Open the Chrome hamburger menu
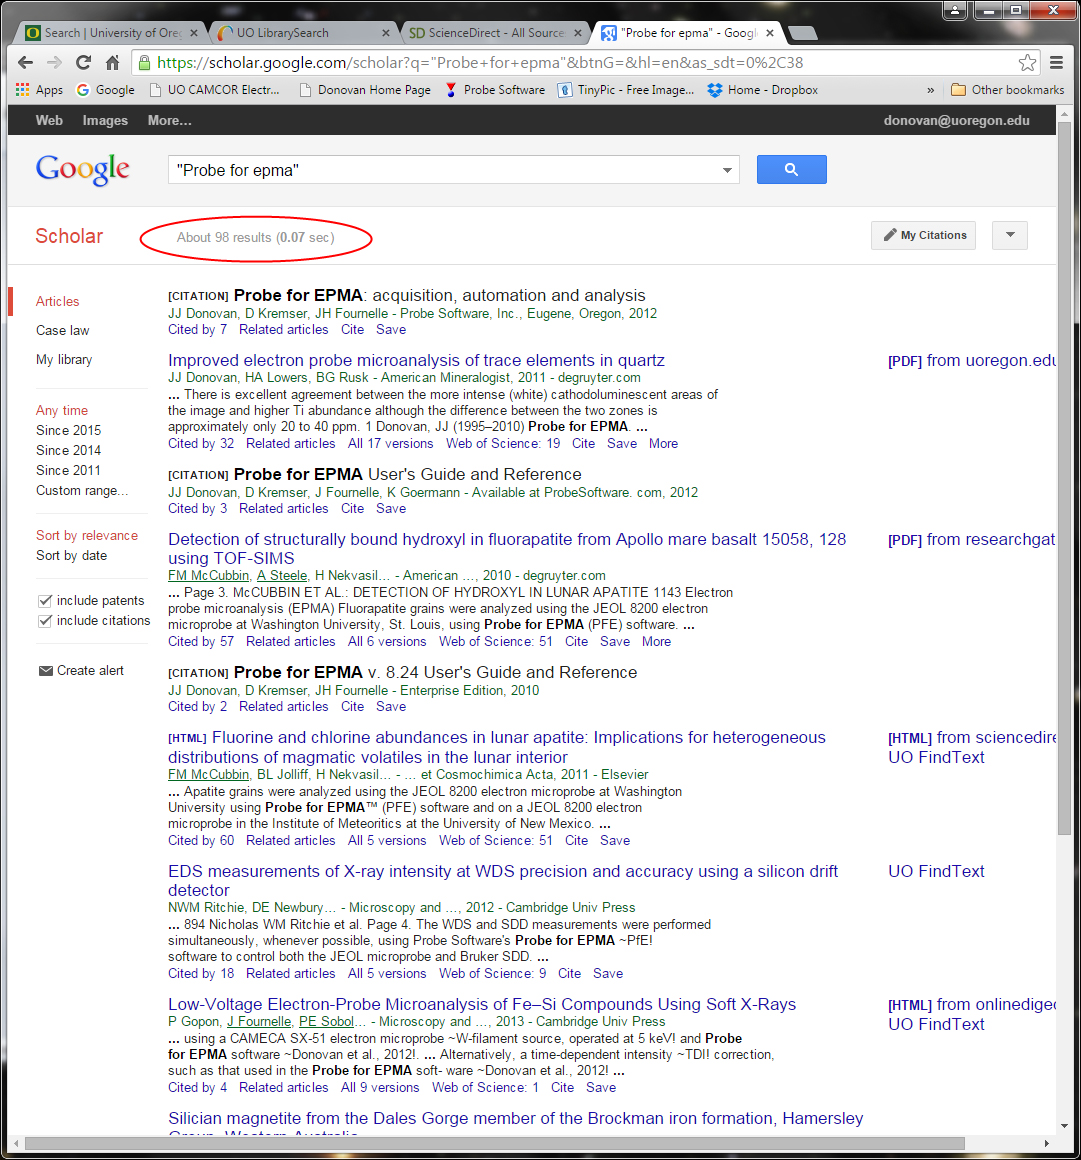This screenshot has width=1081, height=1160. tap(1056, 63)
